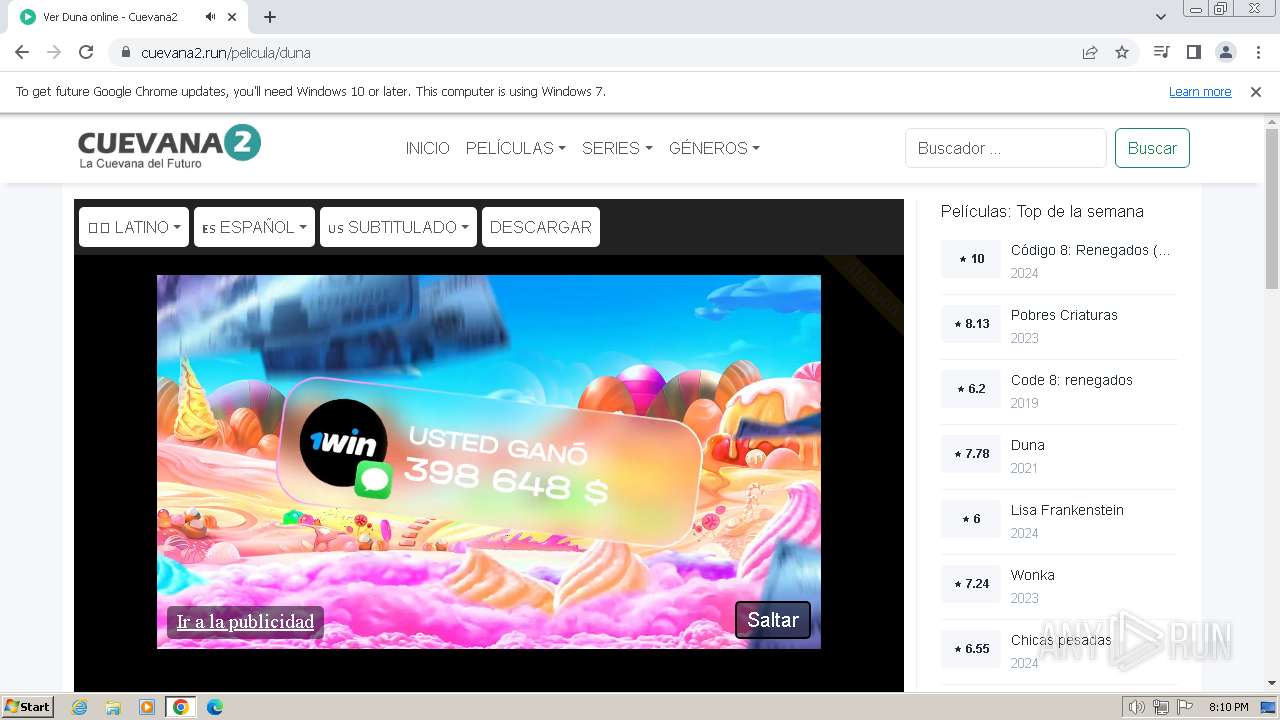This screenshot has width=1280, height=720.
Task: Click the address bar URL
Action: pyautogui.click(x=225, y=53)
